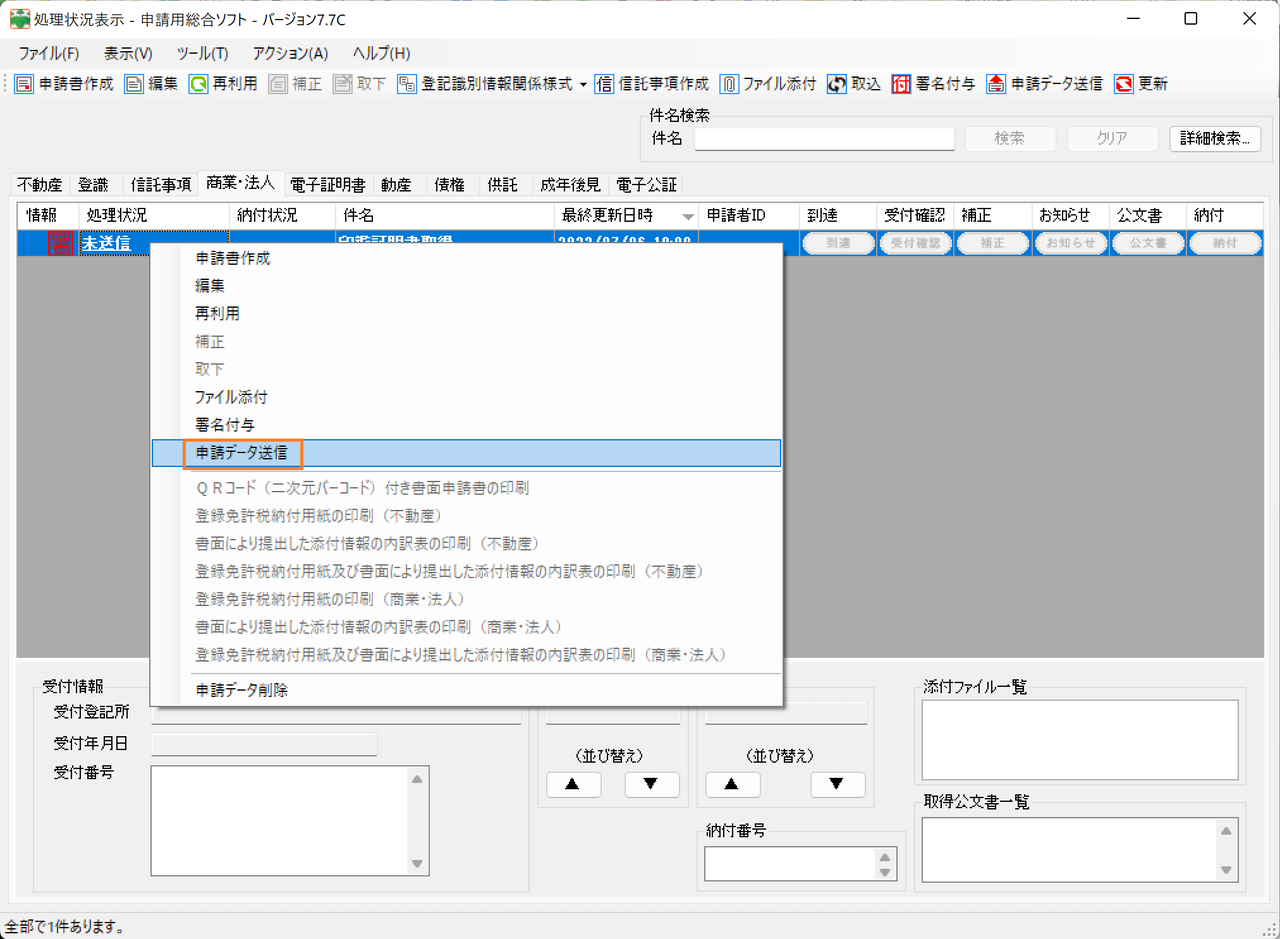Click the 件名 search input field
1280x939 pixels.
pos(824,139)
